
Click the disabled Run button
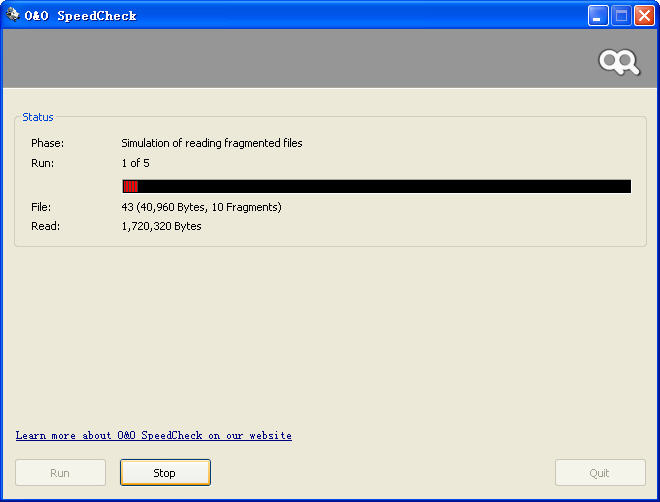click(x=60, y=473)
